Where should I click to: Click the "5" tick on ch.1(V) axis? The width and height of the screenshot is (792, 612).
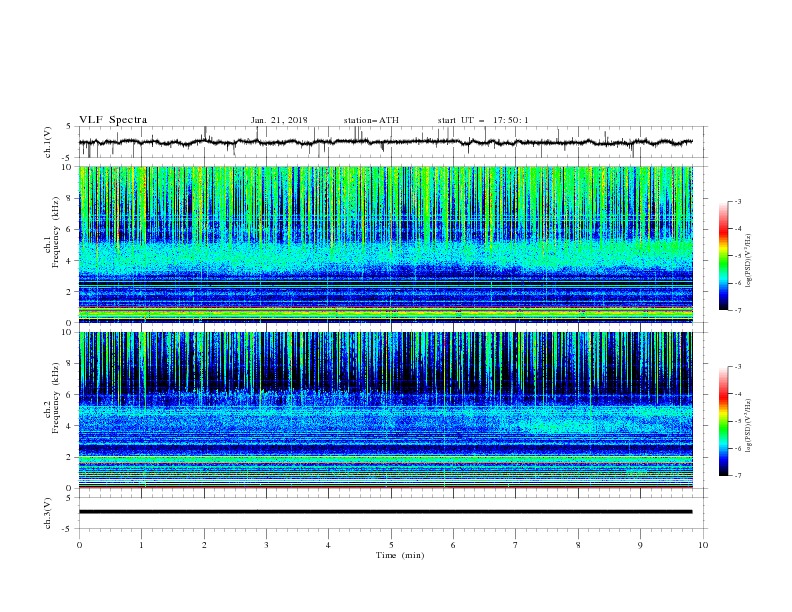click(70, 126)
